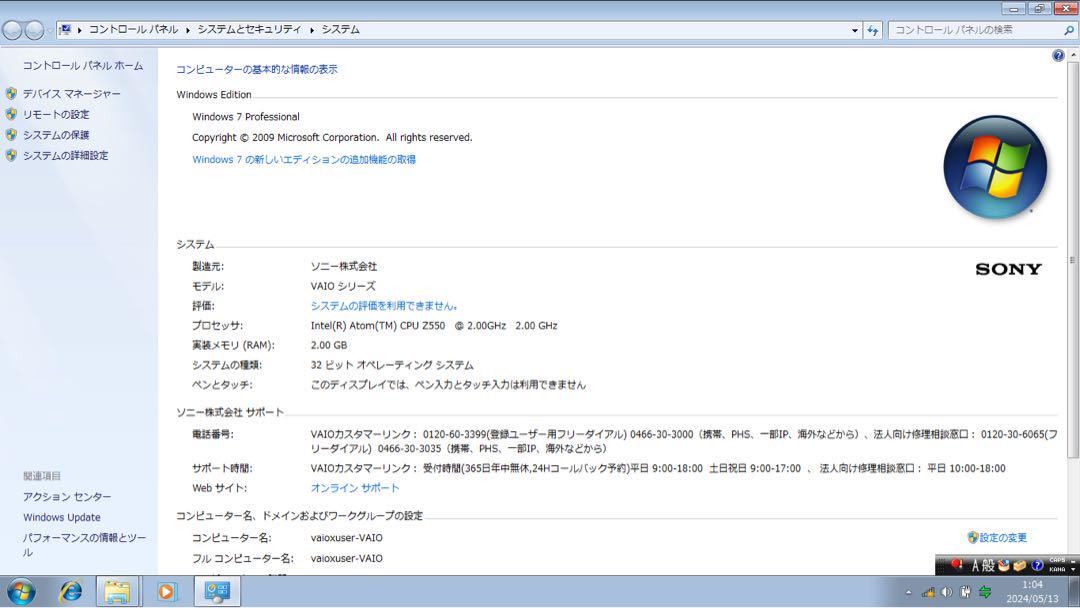Click the computer icon in address bar
This screenshot has width=1080, height=608.
(65, 30)
